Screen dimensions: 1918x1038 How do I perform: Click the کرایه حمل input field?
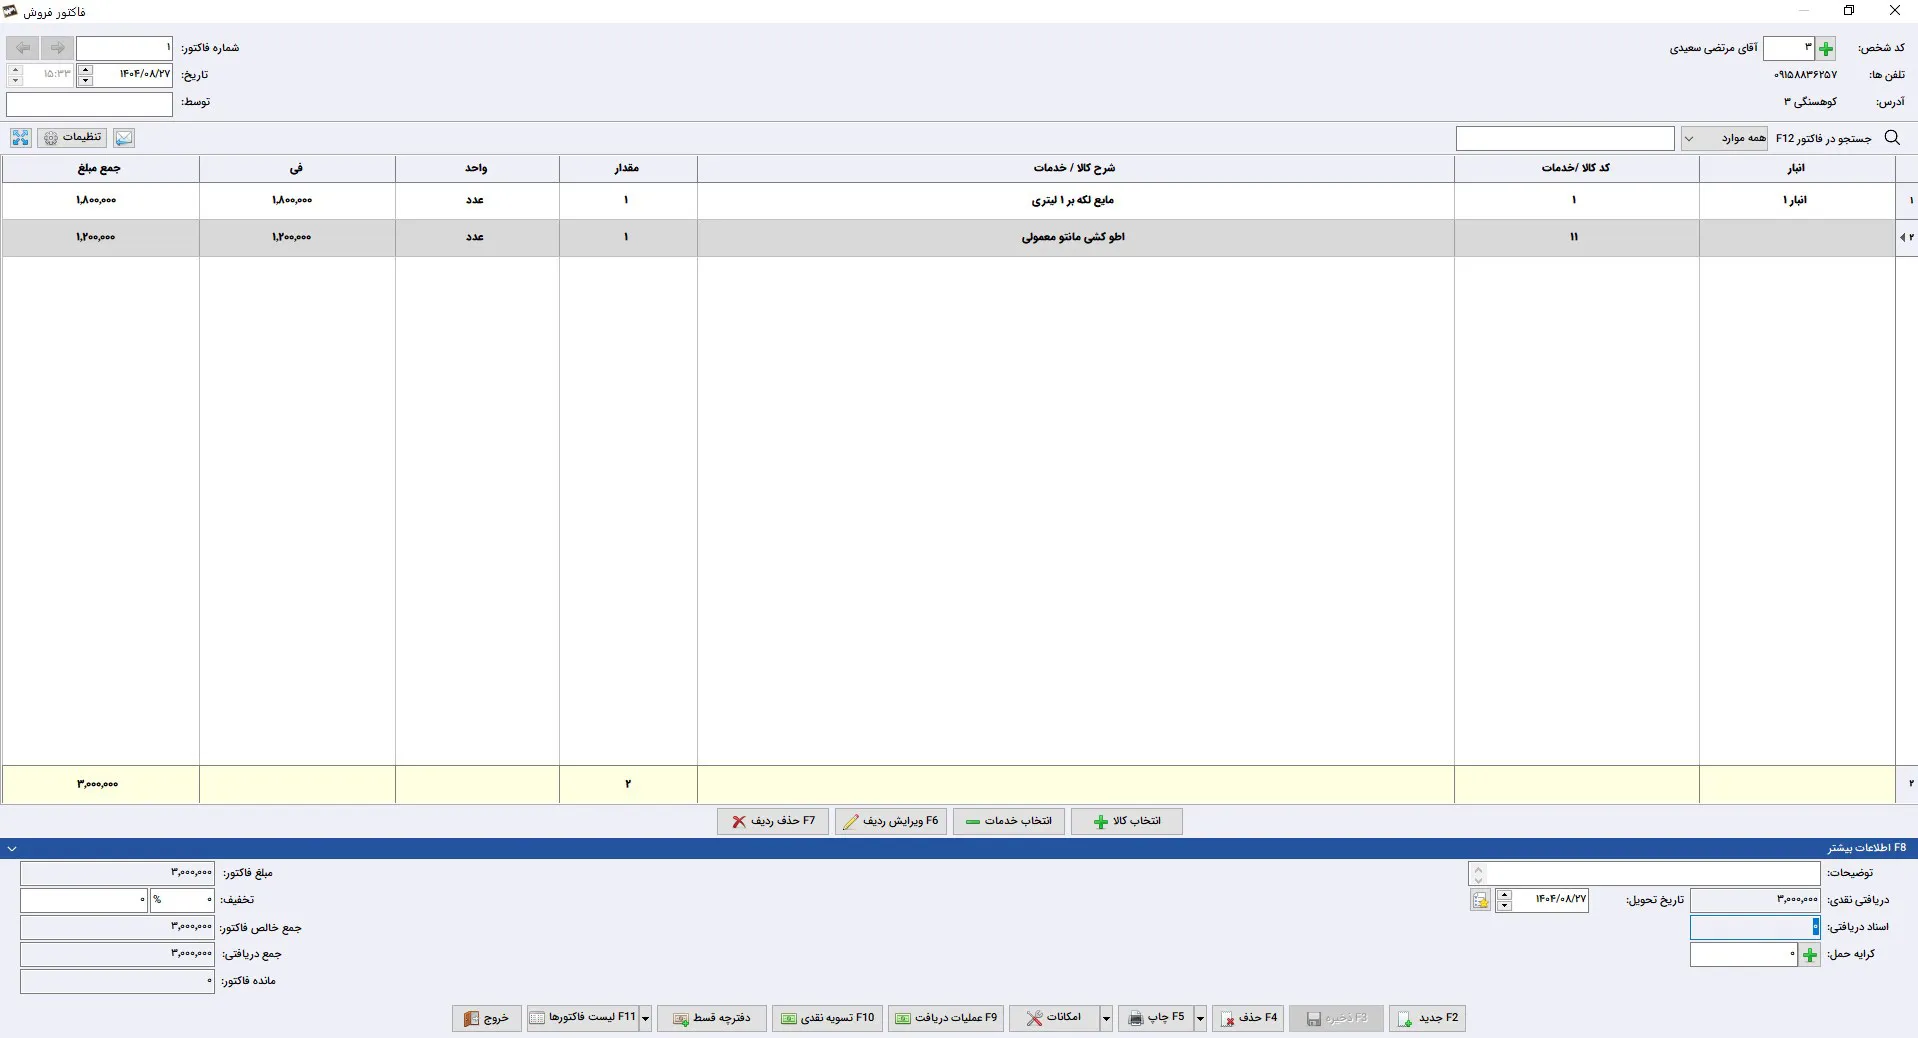click(1744, 954)
